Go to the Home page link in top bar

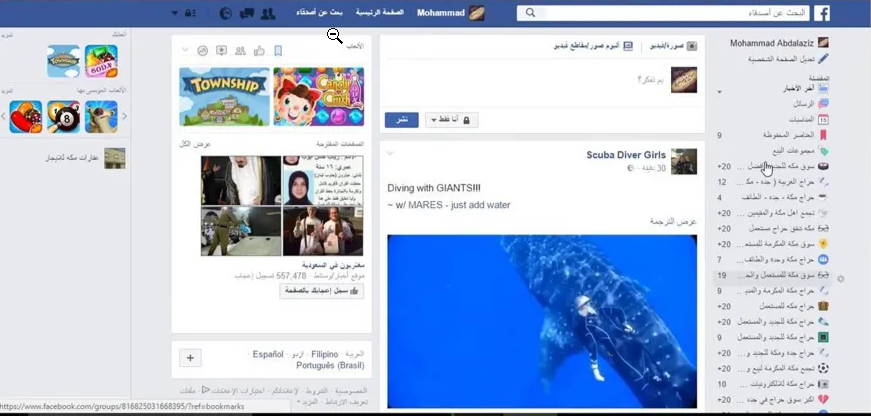coord(380,13)
